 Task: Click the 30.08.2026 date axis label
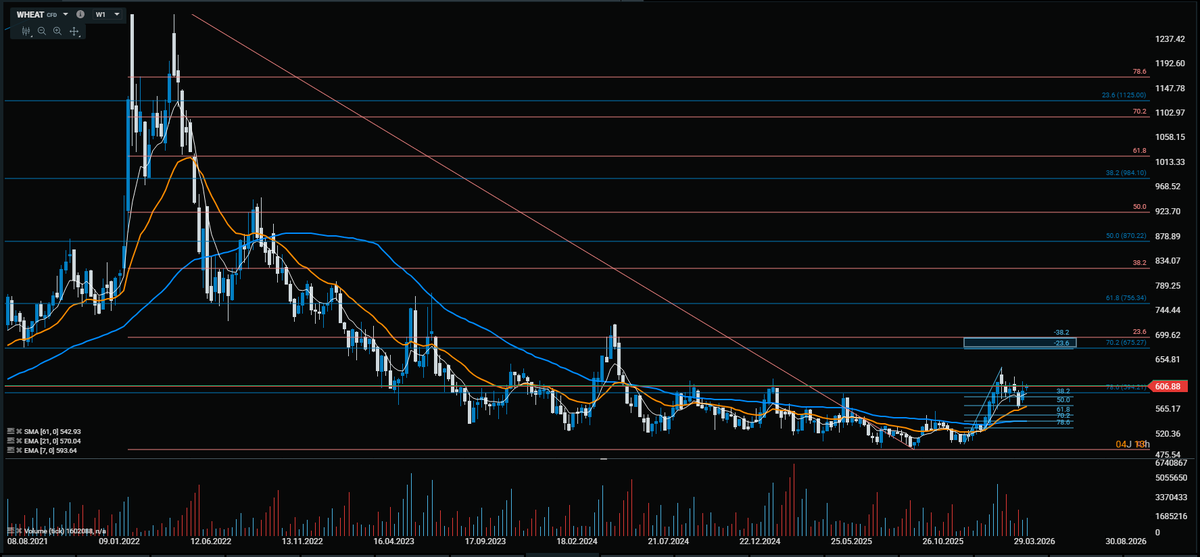point(1124,541)
